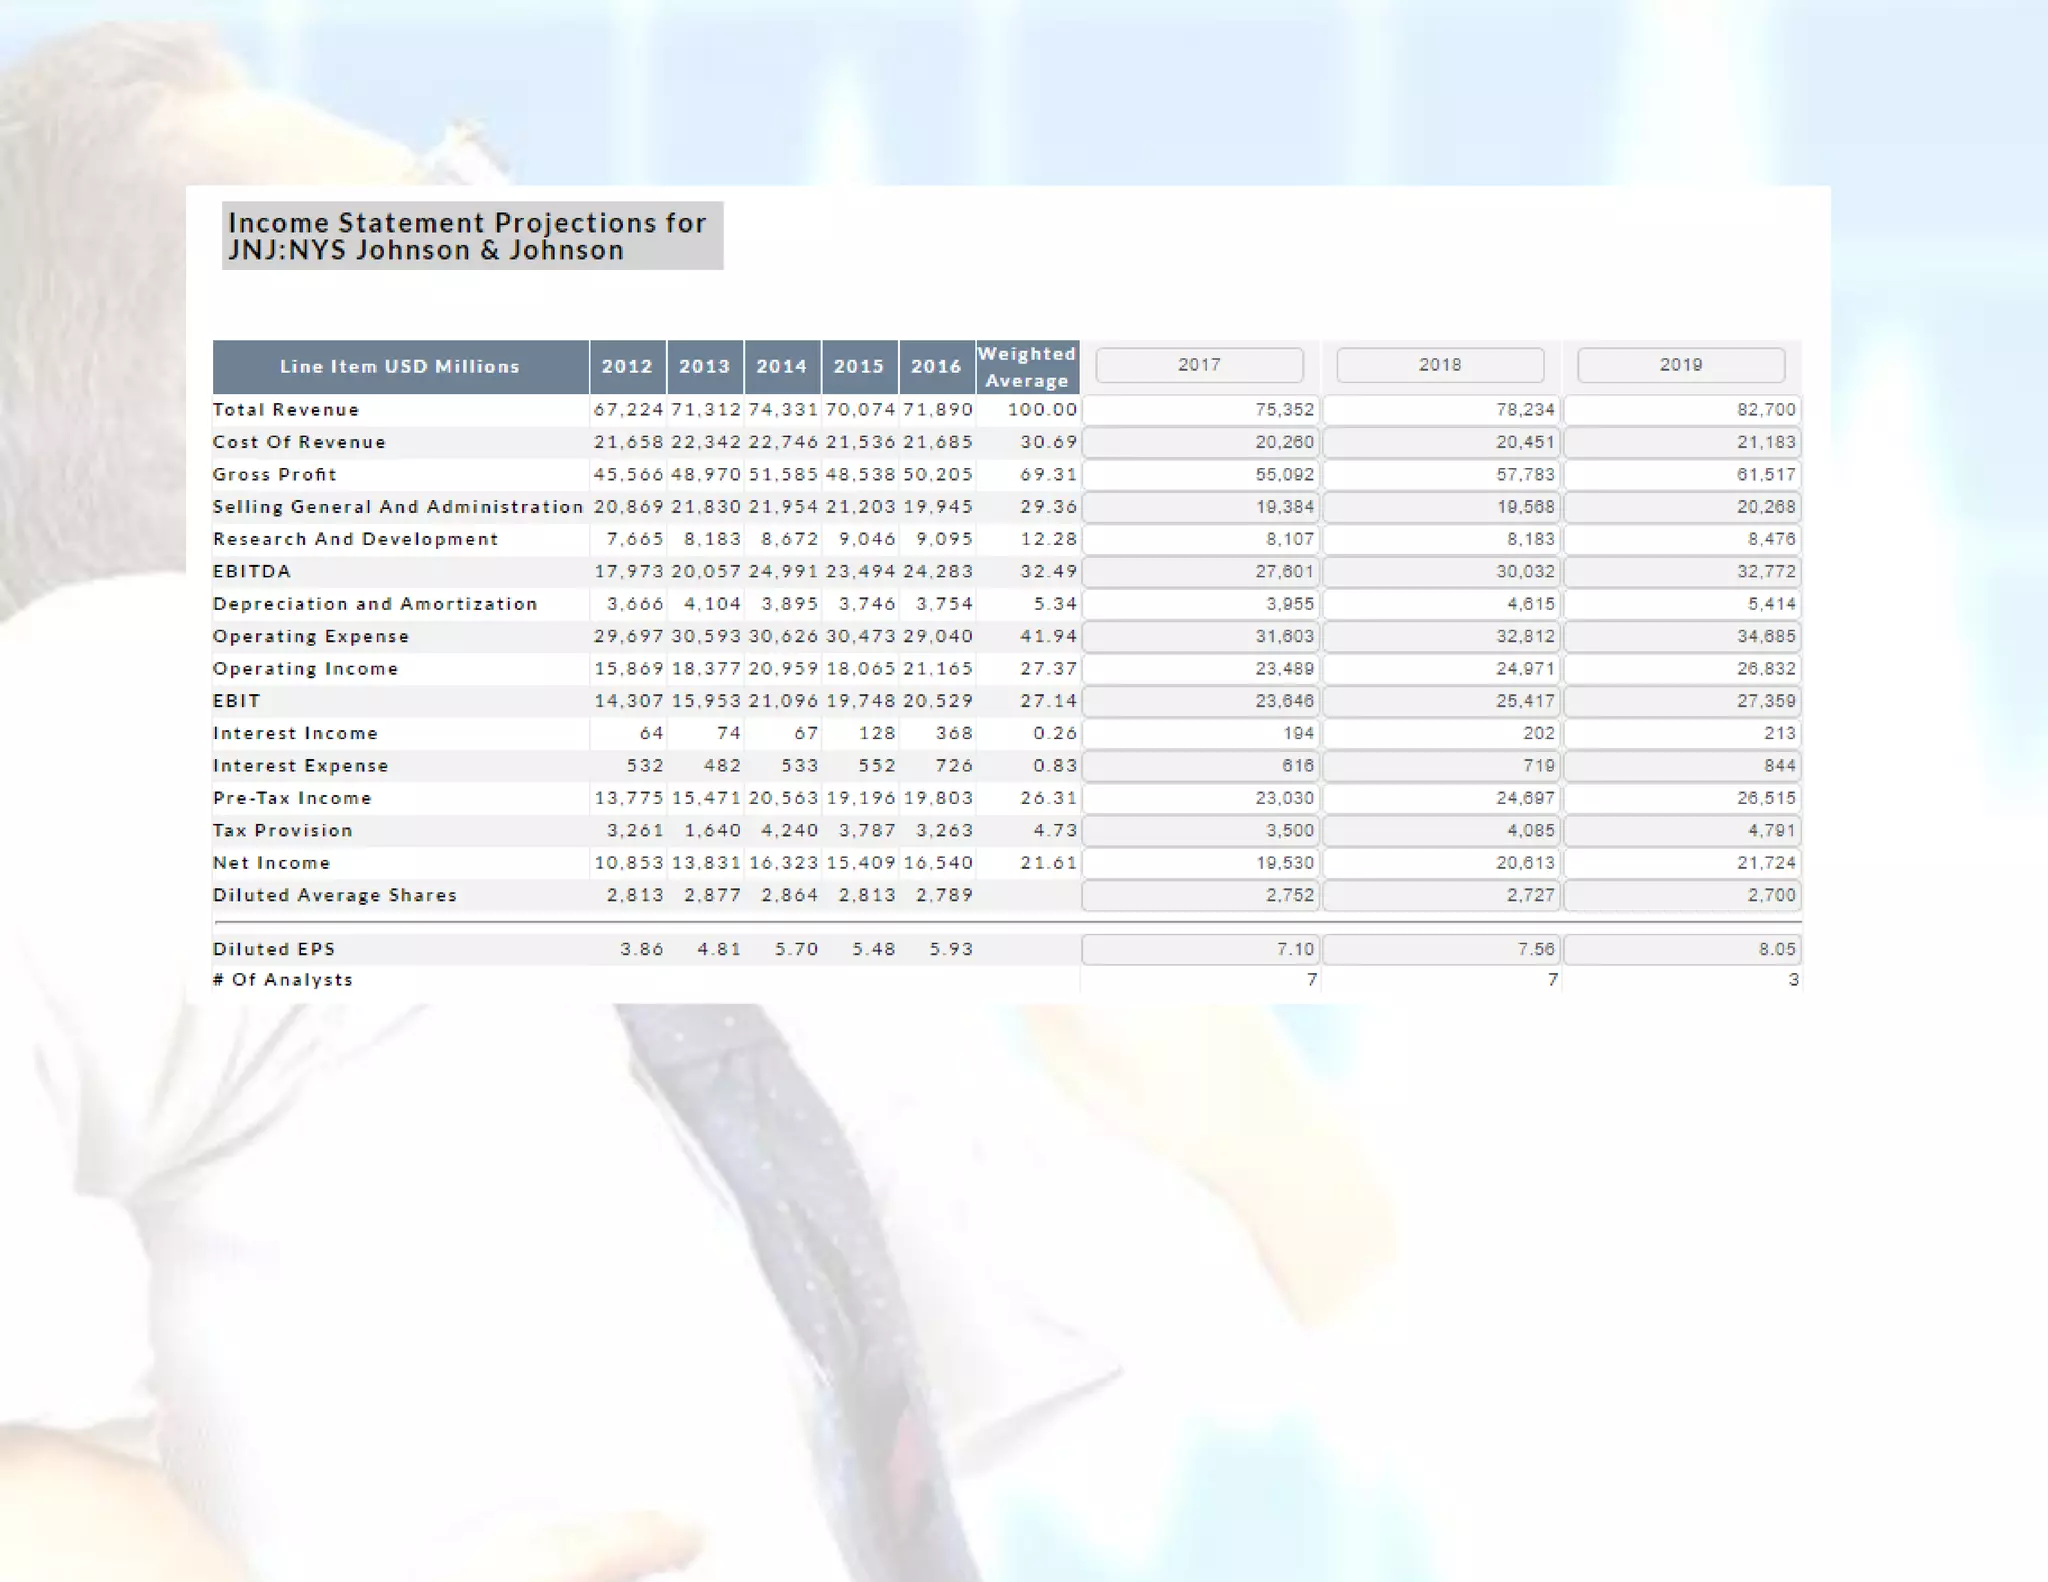The height and width of the screenshot is (1582, 2048).
Task: Select the 2018 Pre-Tax Income field
Action: [x=1441, y=798]
